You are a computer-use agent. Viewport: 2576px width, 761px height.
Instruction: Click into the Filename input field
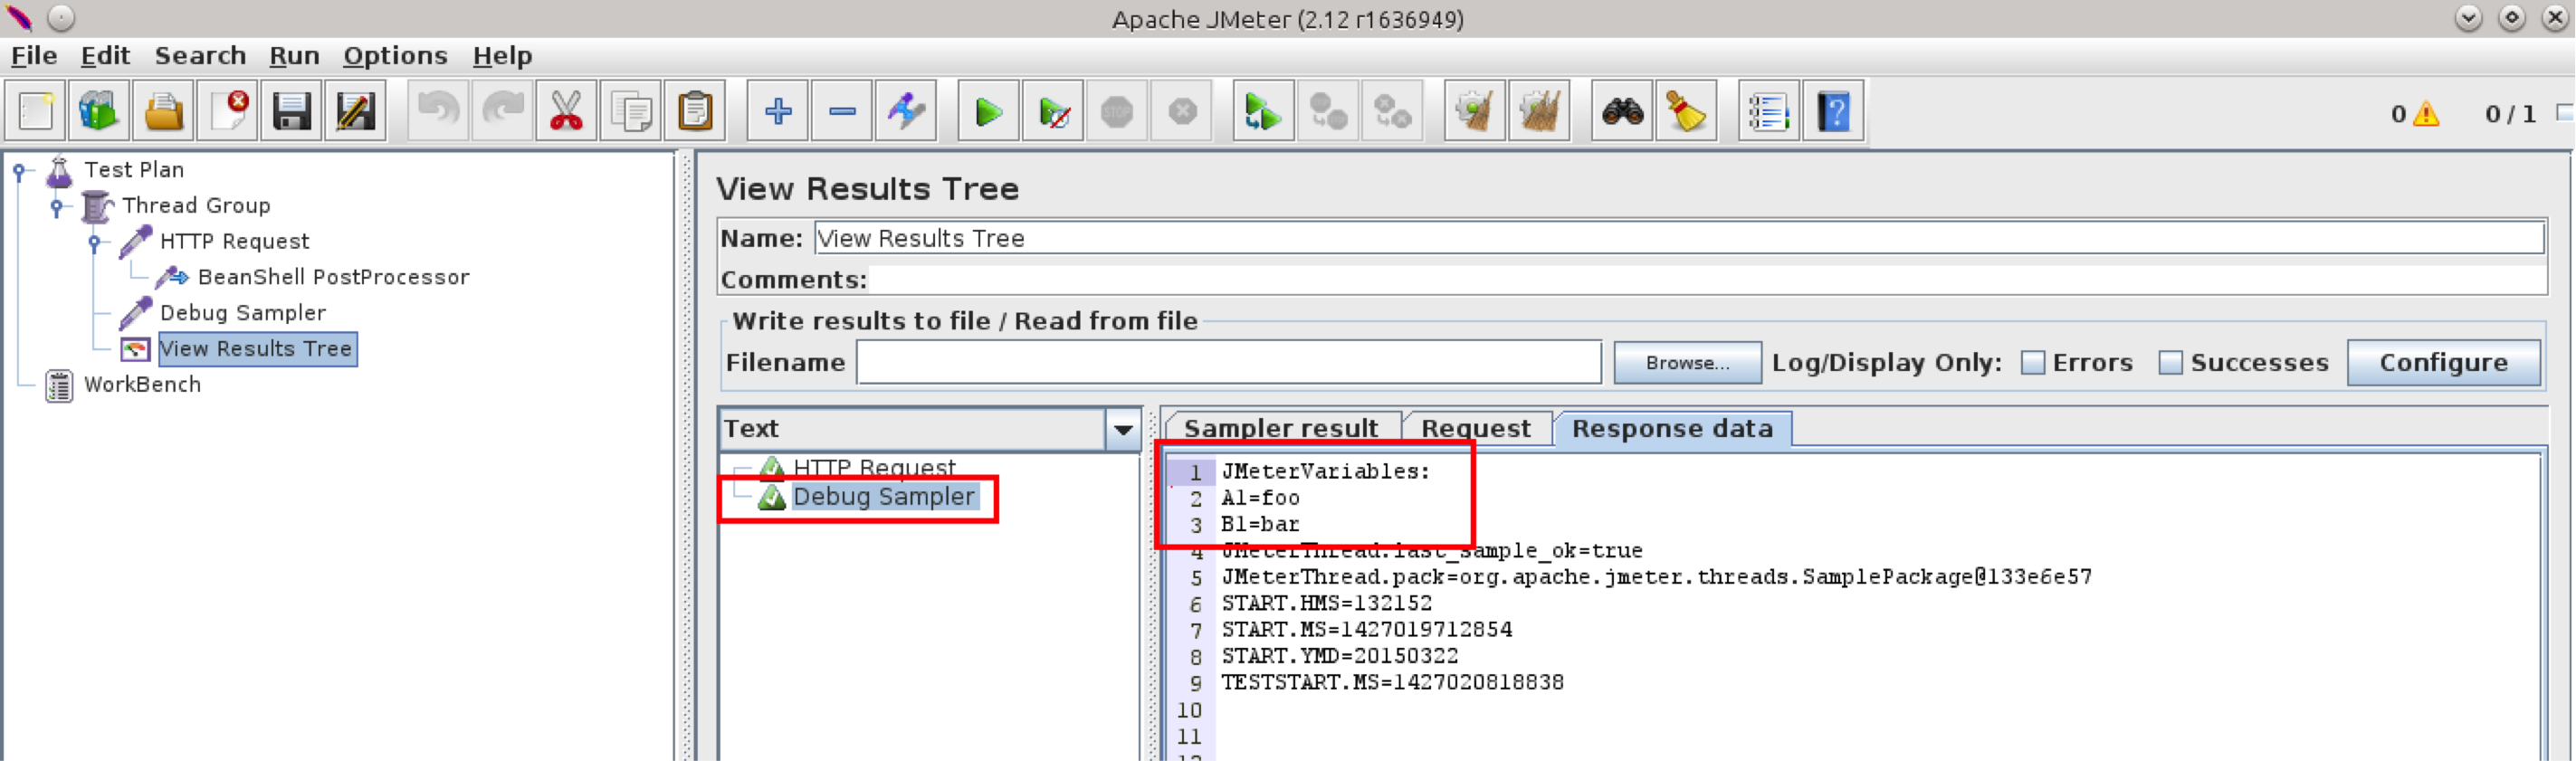coord(1229,363)
